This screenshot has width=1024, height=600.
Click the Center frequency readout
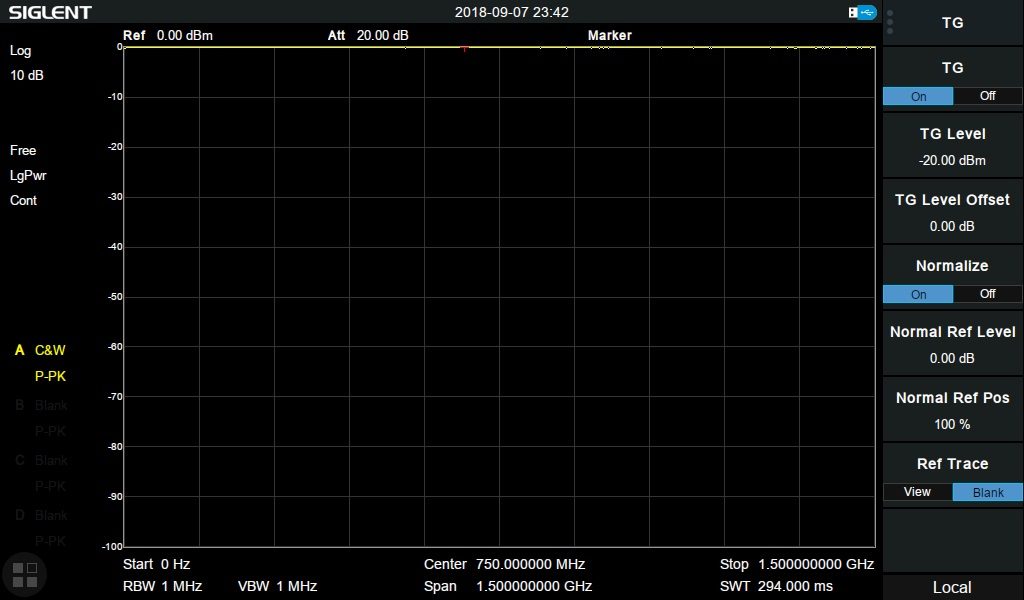(x=505, y=564)
